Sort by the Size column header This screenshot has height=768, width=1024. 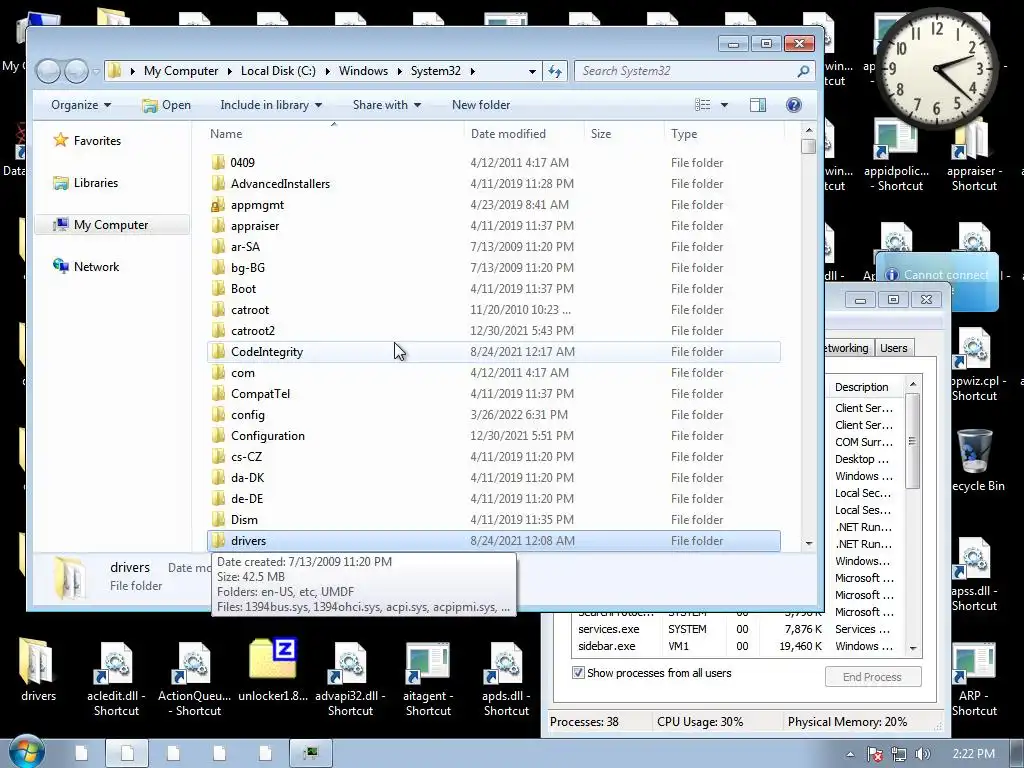click(x=624, y=134)
